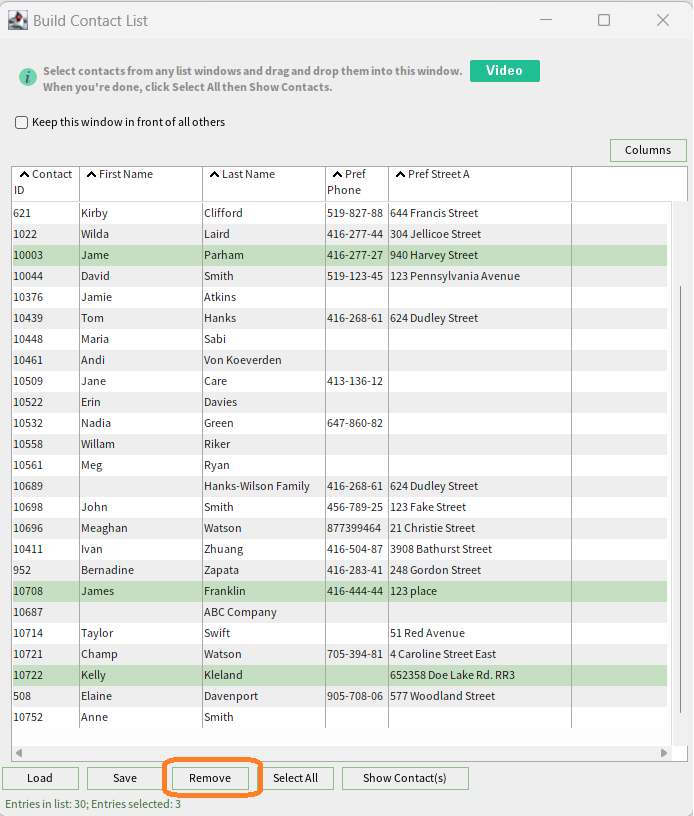Click 3908 Bathurst Street address cell
The image size is (694, 816).
click(x=480, y=549)
